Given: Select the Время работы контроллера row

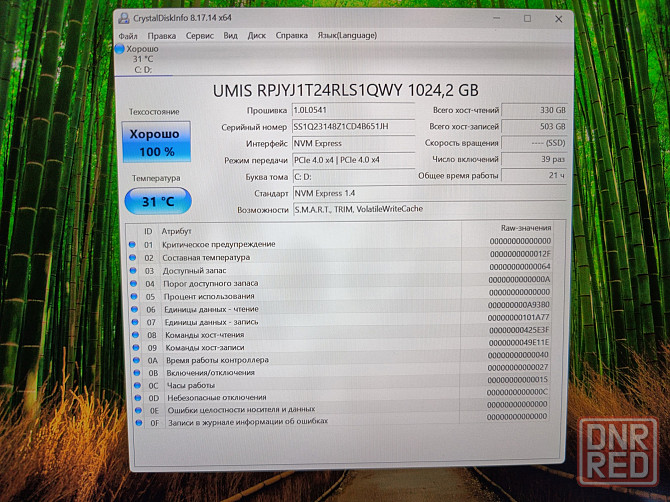Looking at the screenshot, I should tap(341, 358).
